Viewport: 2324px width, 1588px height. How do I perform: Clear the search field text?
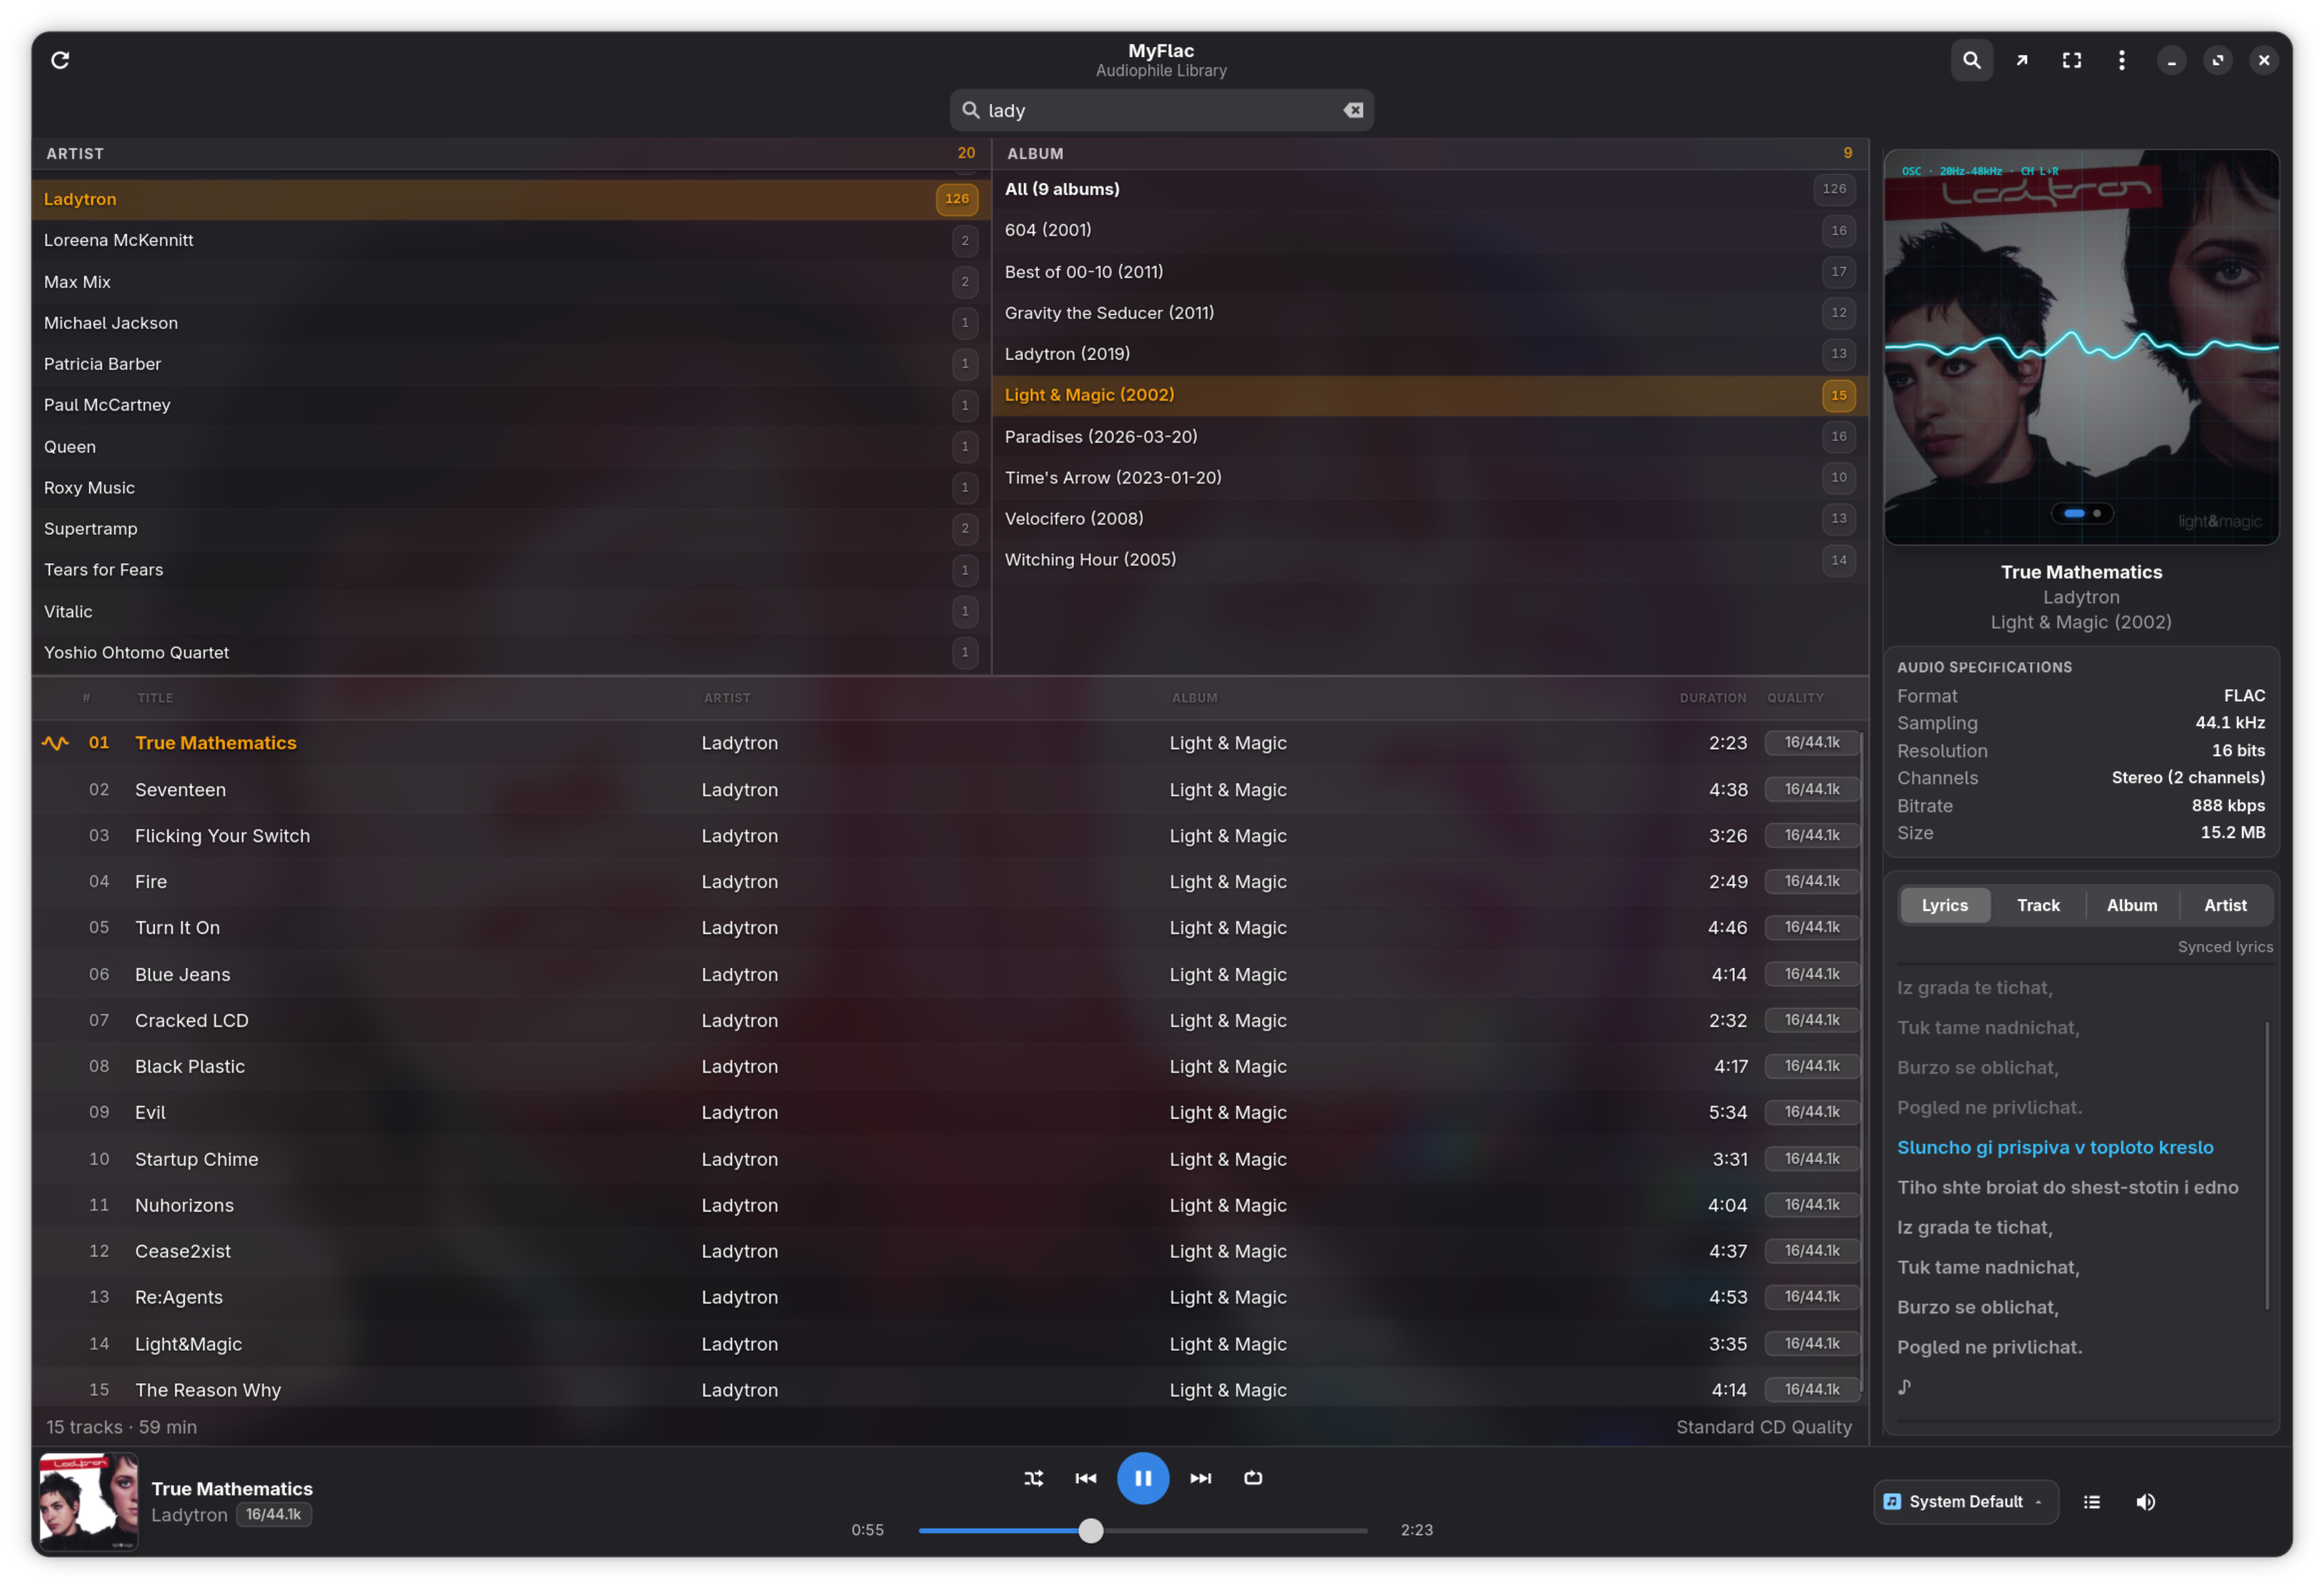1353,110
